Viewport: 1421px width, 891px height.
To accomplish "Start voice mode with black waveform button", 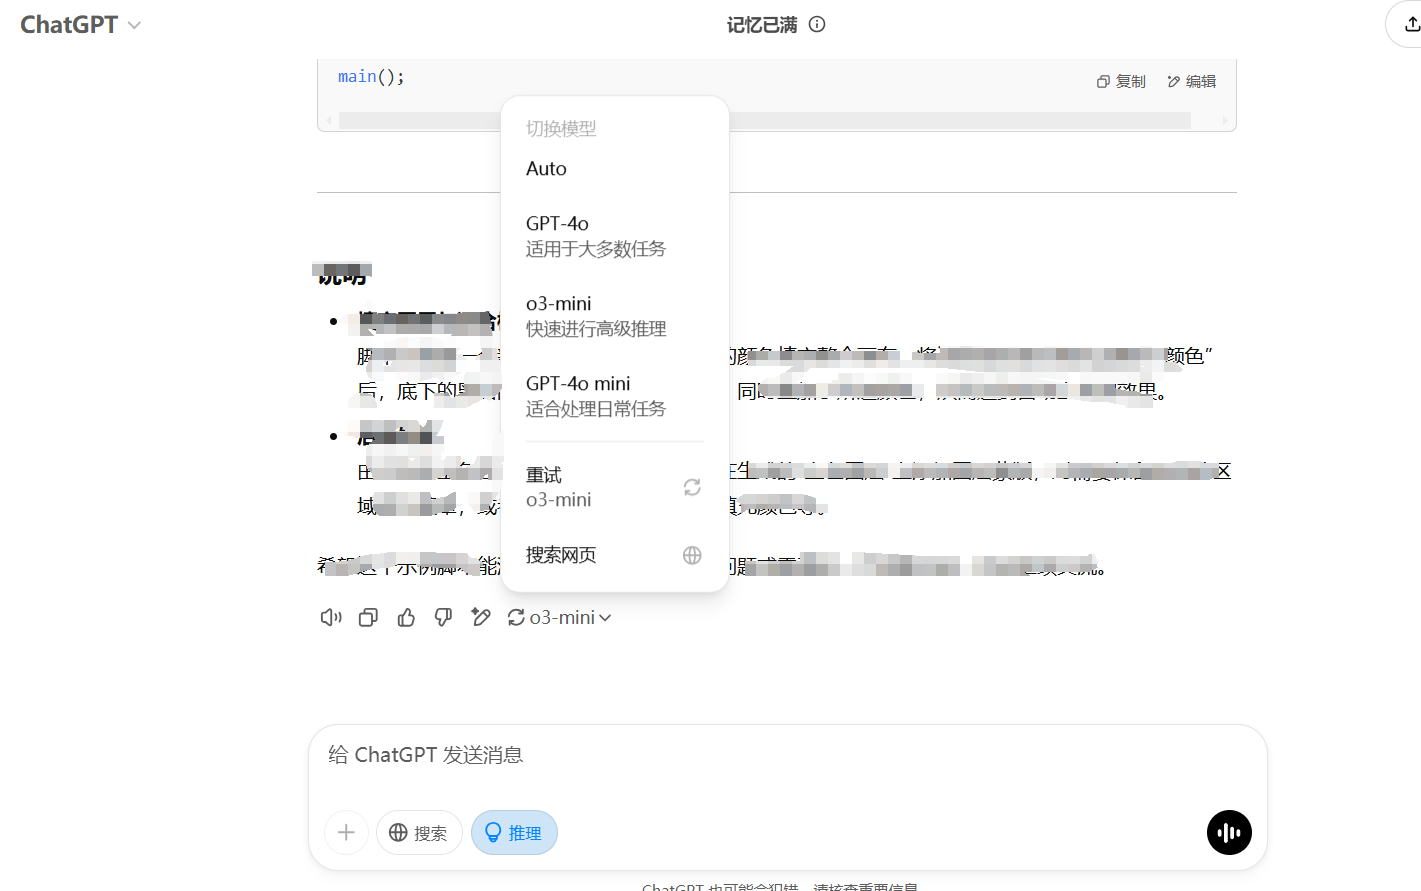I will point(1229,833).
